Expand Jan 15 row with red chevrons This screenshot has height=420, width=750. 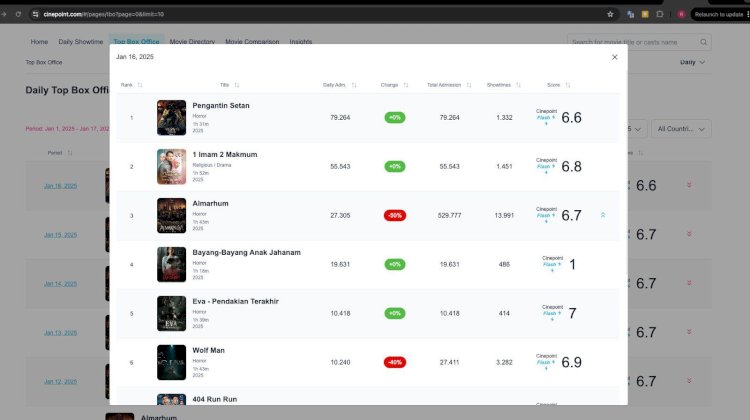coord(689,234)
